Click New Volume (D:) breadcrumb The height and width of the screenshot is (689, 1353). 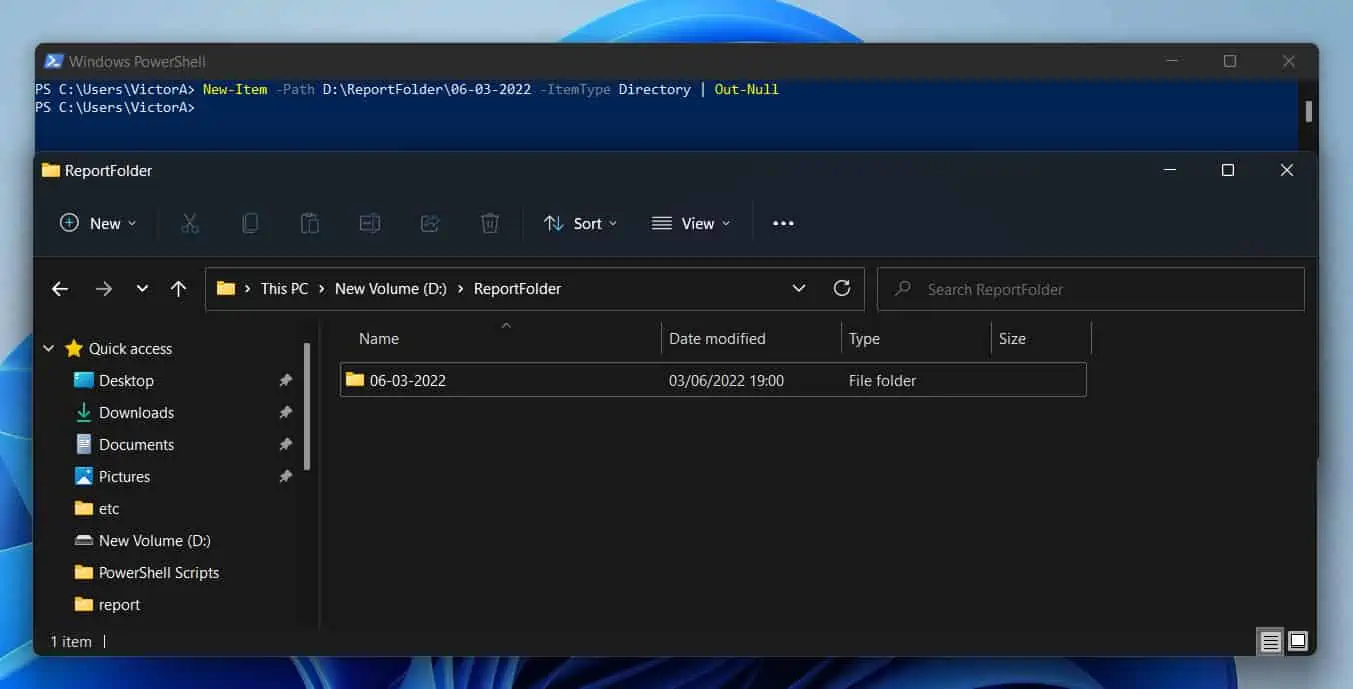tap(391, 288)
